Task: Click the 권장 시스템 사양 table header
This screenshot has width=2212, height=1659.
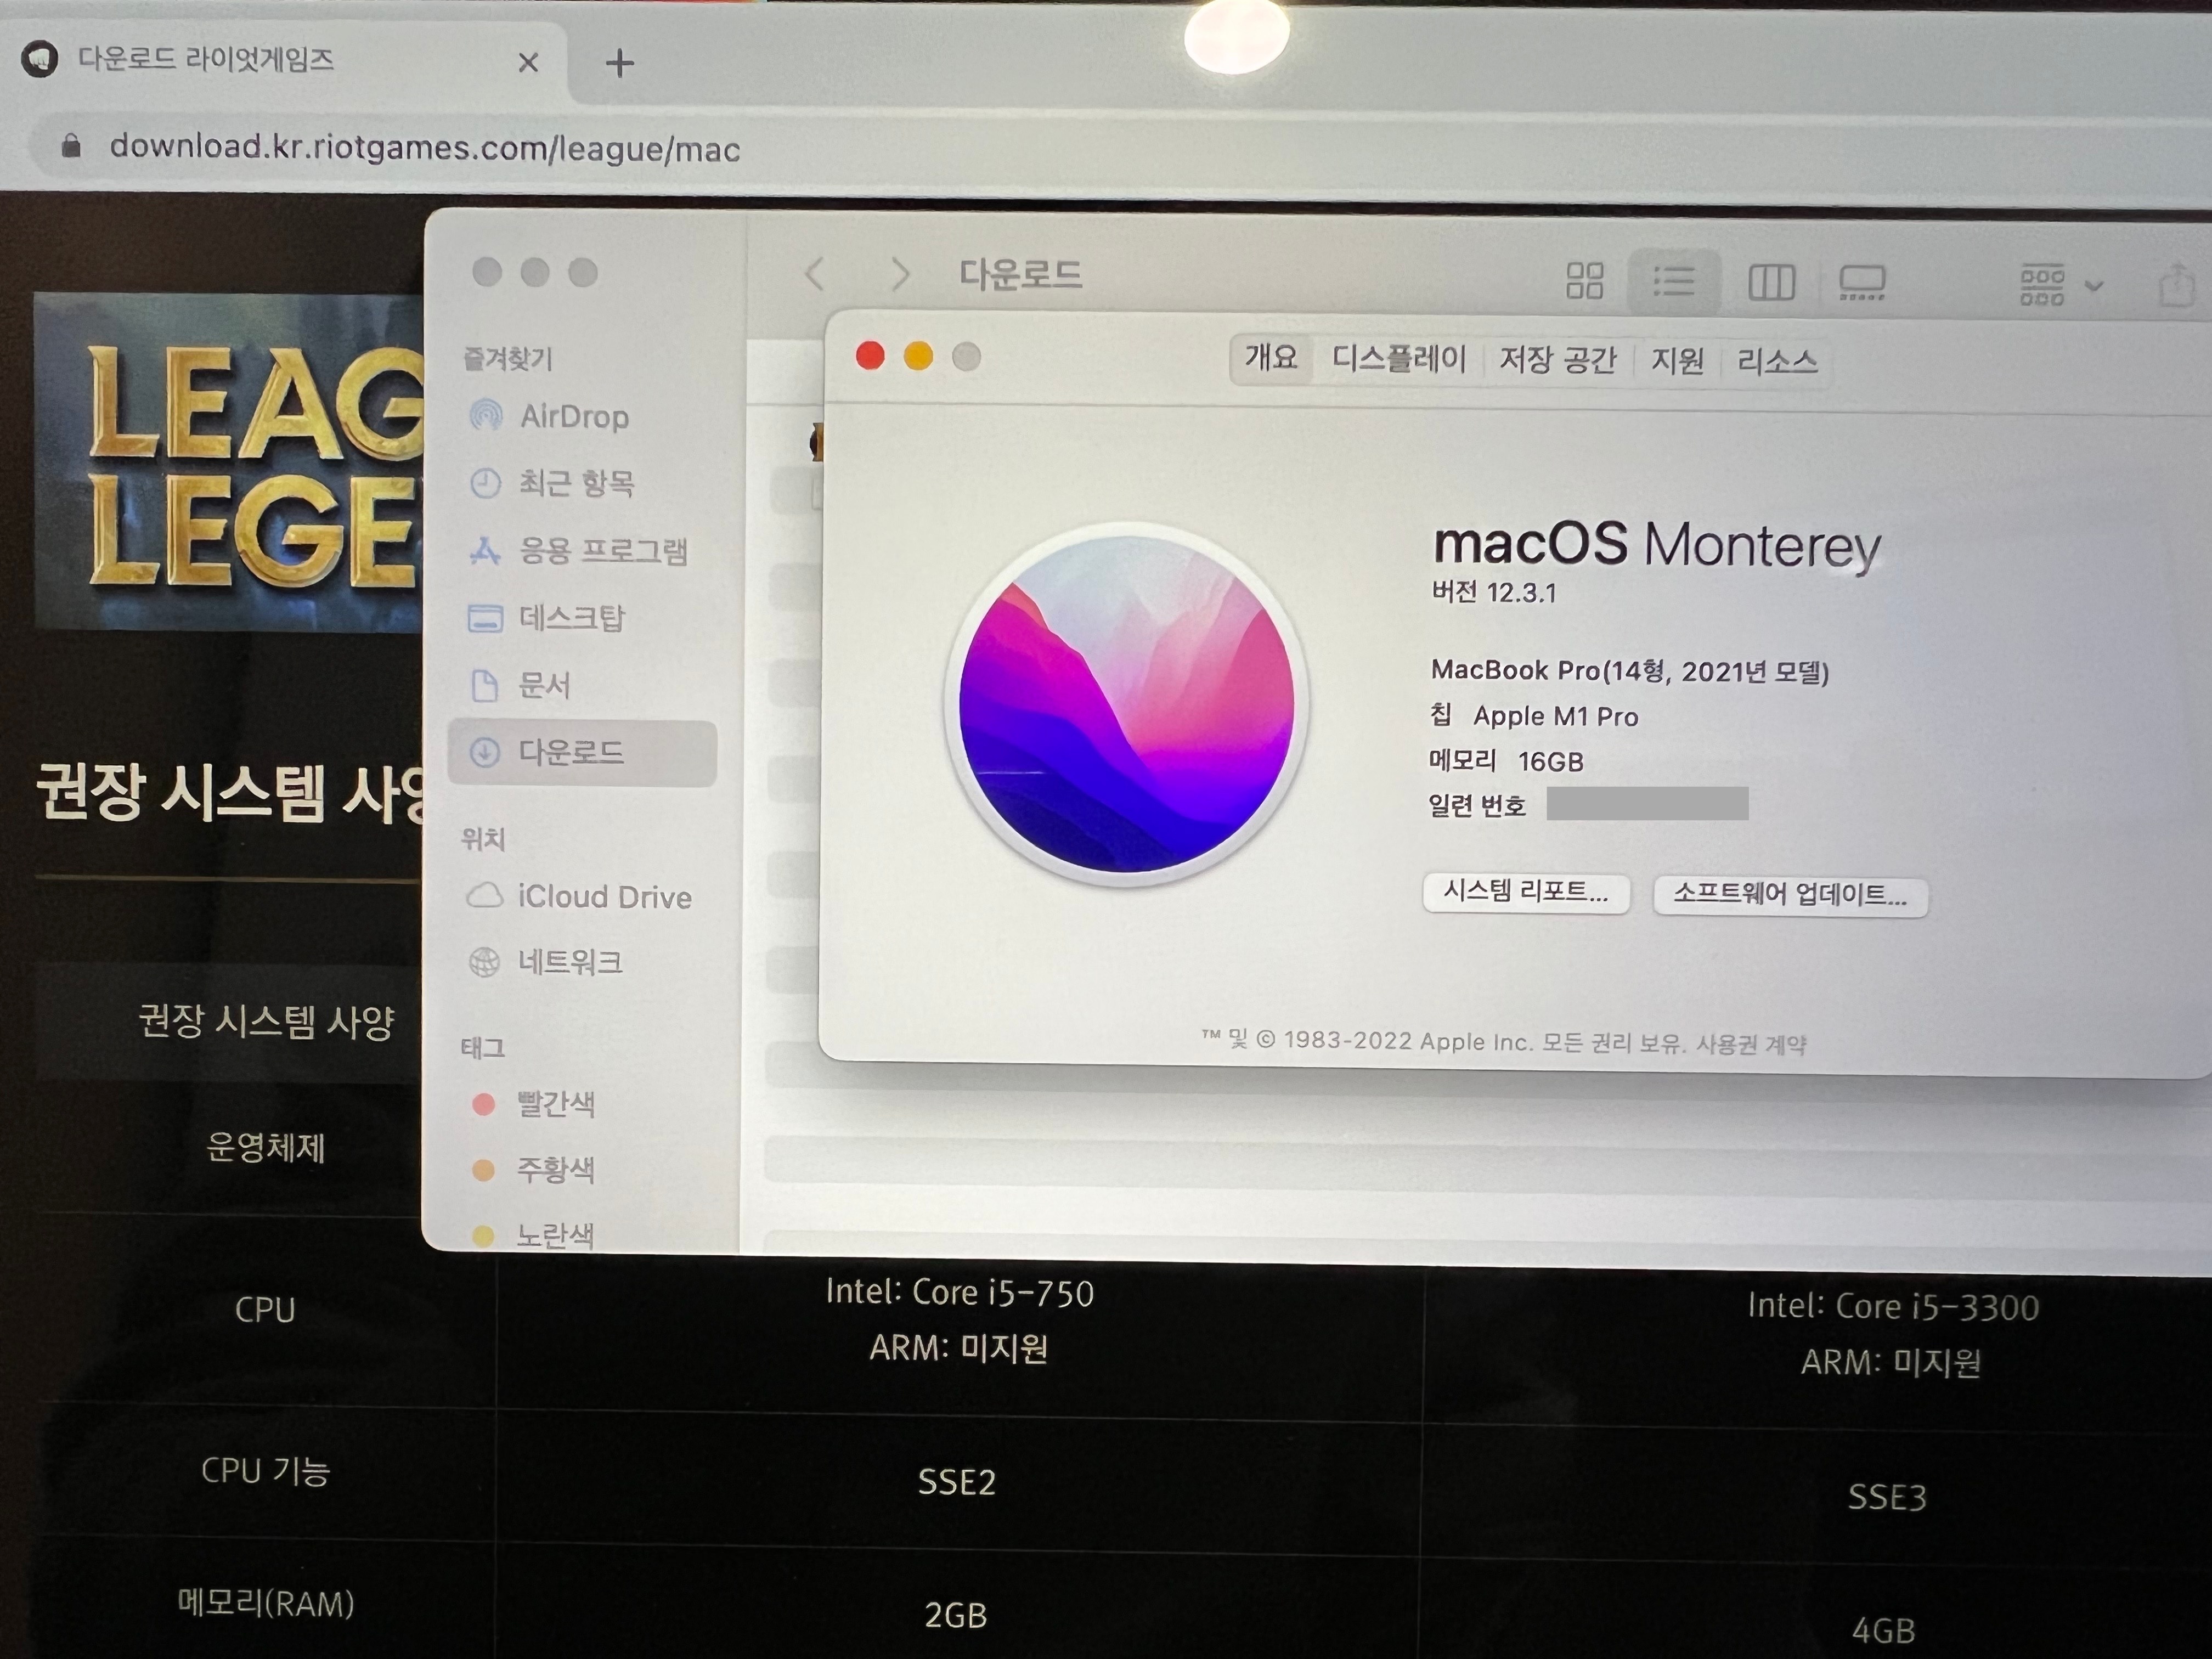Action: (x=266, y=1021)
